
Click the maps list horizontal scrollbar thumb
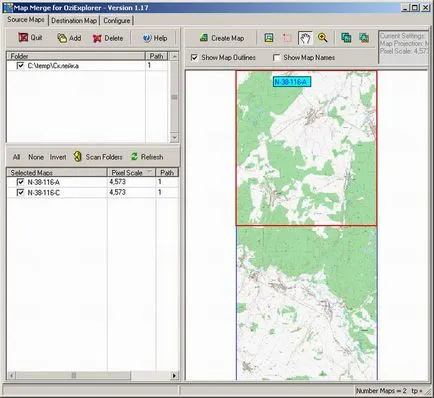coord(73,375)
